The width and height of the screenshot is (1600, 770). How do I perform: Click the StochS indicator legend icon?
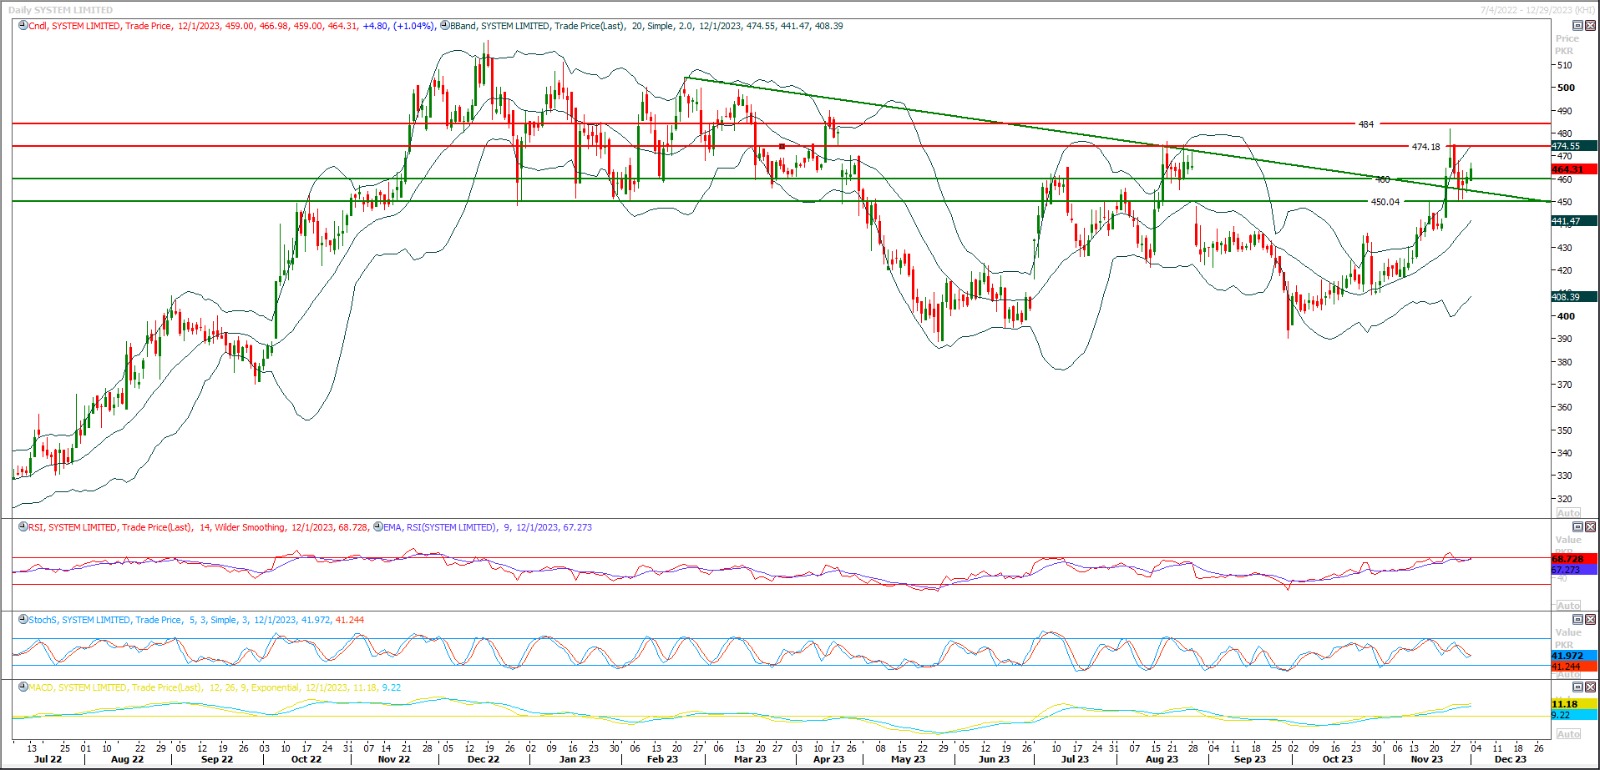pos(23,620)
